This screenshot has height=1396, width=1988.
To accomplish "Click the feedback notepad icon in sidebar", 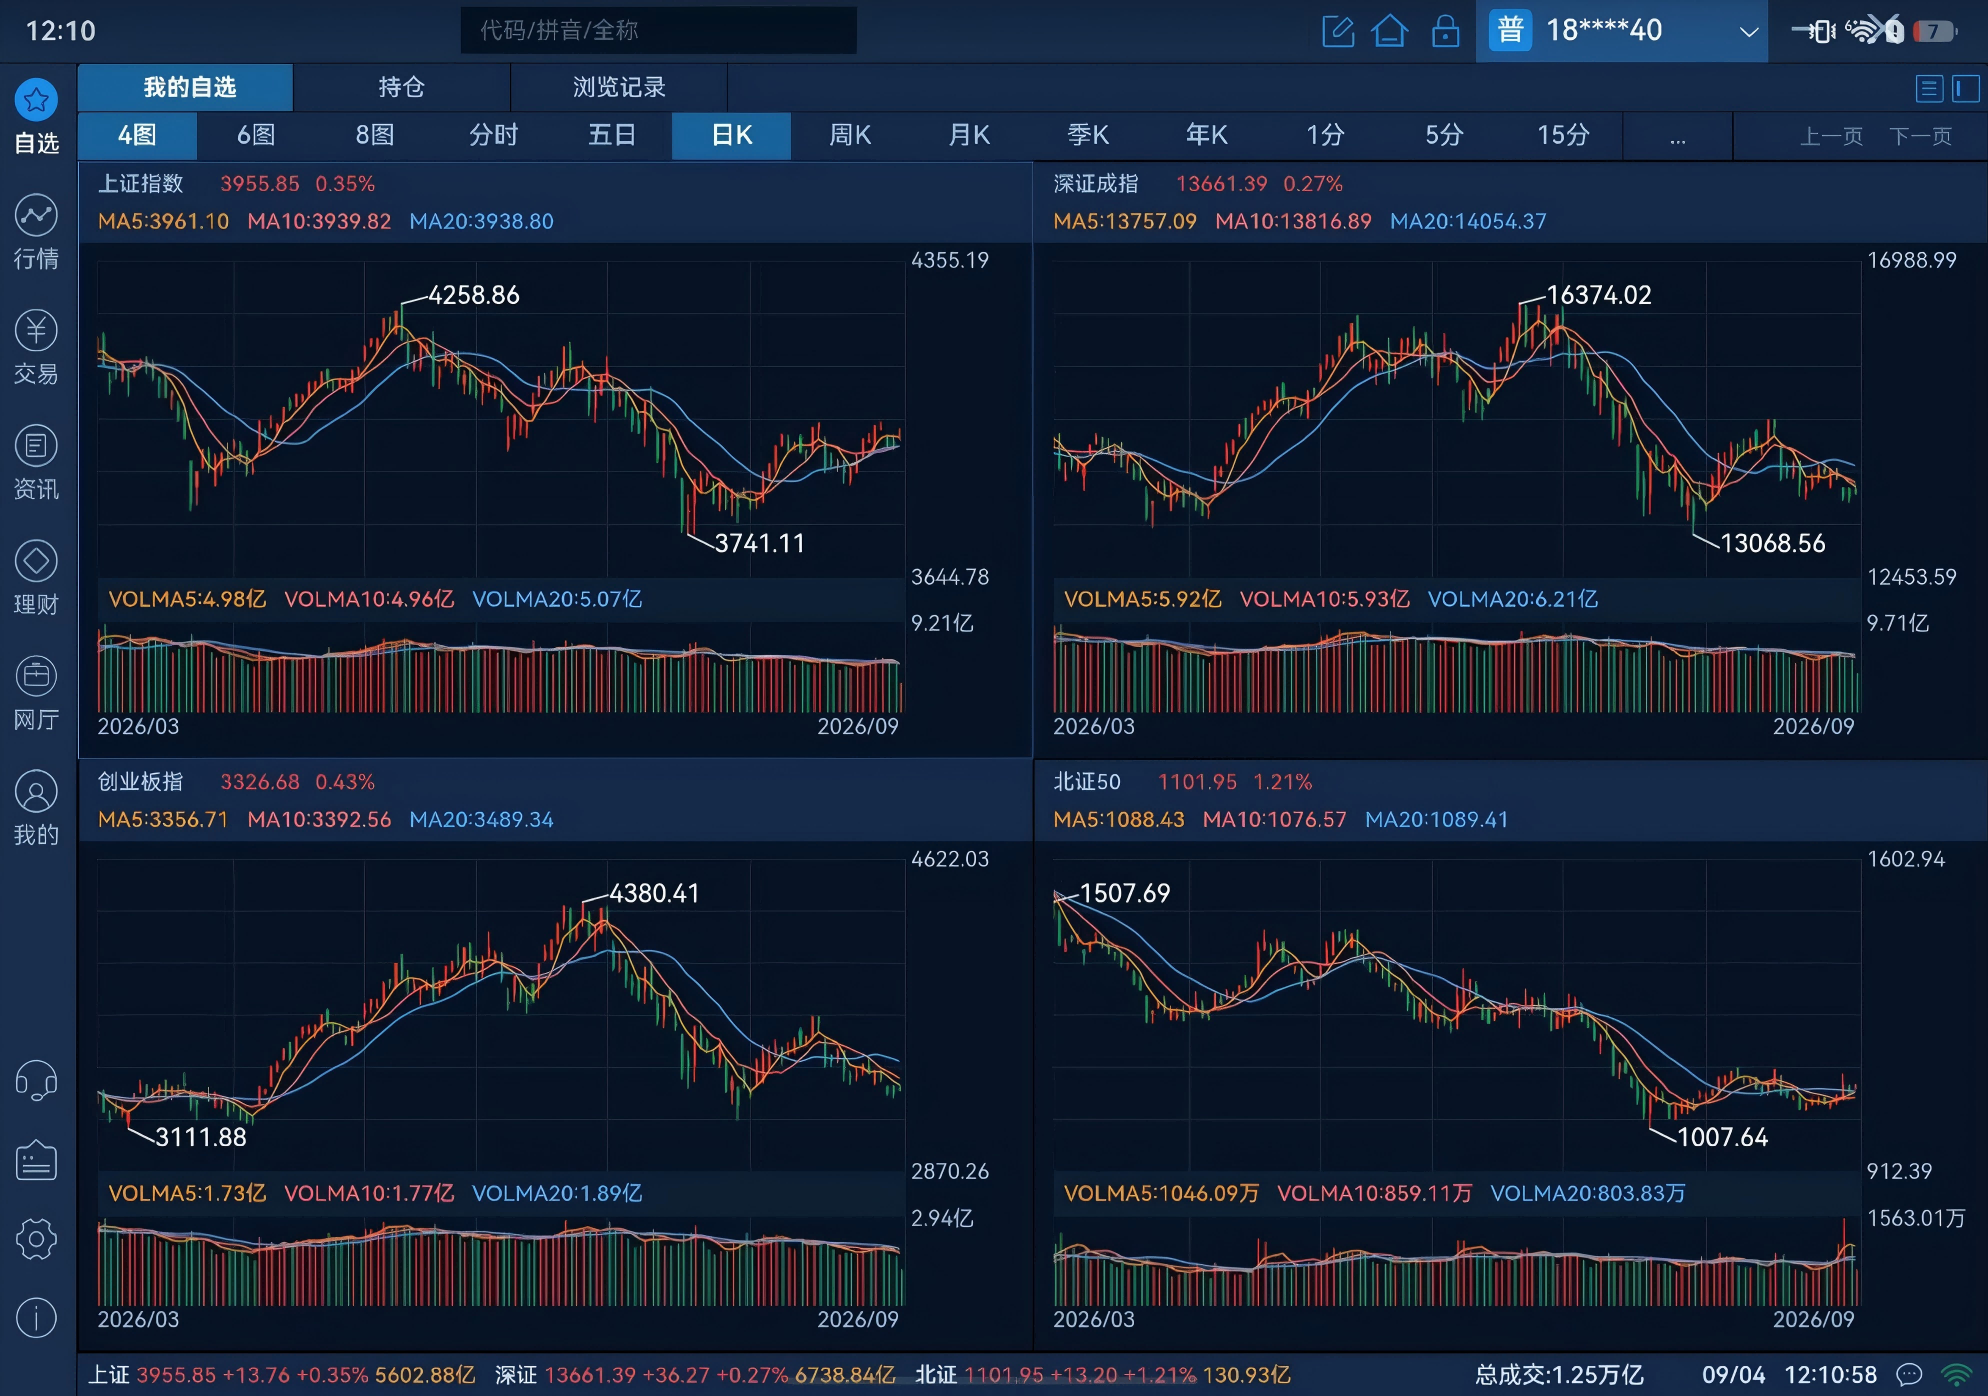I will point(36,1160).
